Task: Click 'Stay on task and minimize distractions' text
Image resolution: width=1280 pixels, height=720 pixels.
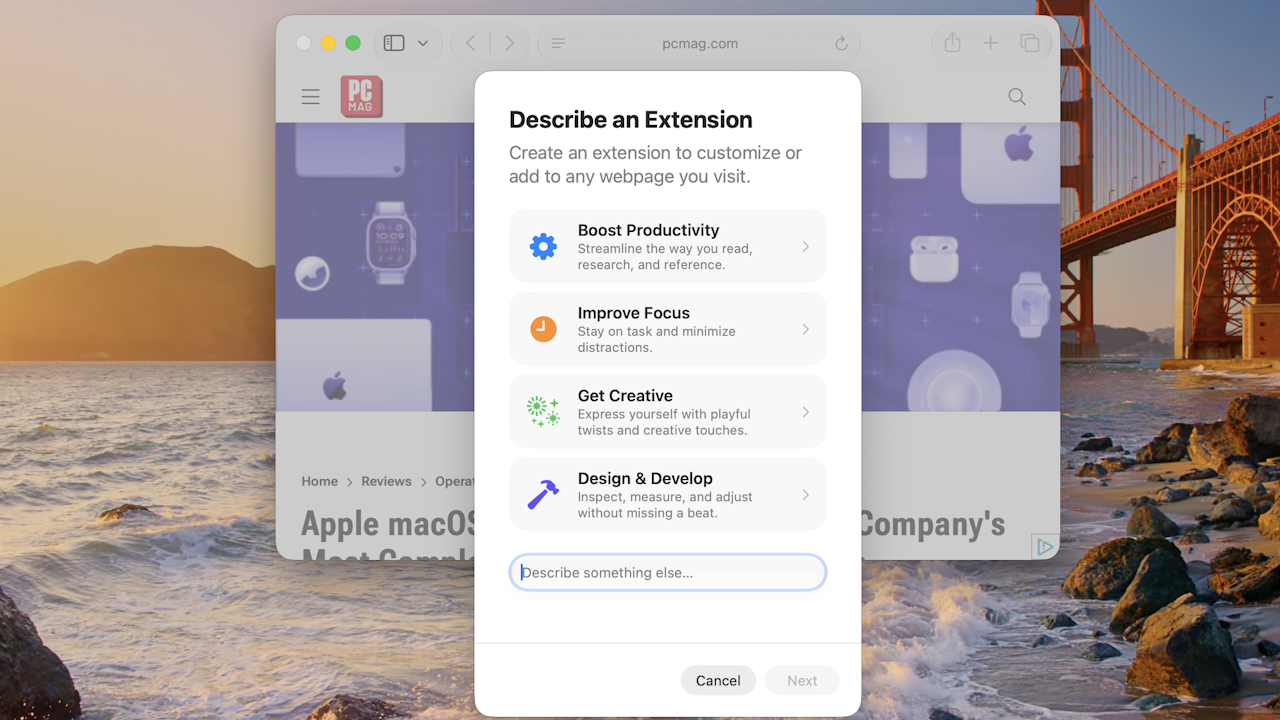Action: (x=657, y=339)
